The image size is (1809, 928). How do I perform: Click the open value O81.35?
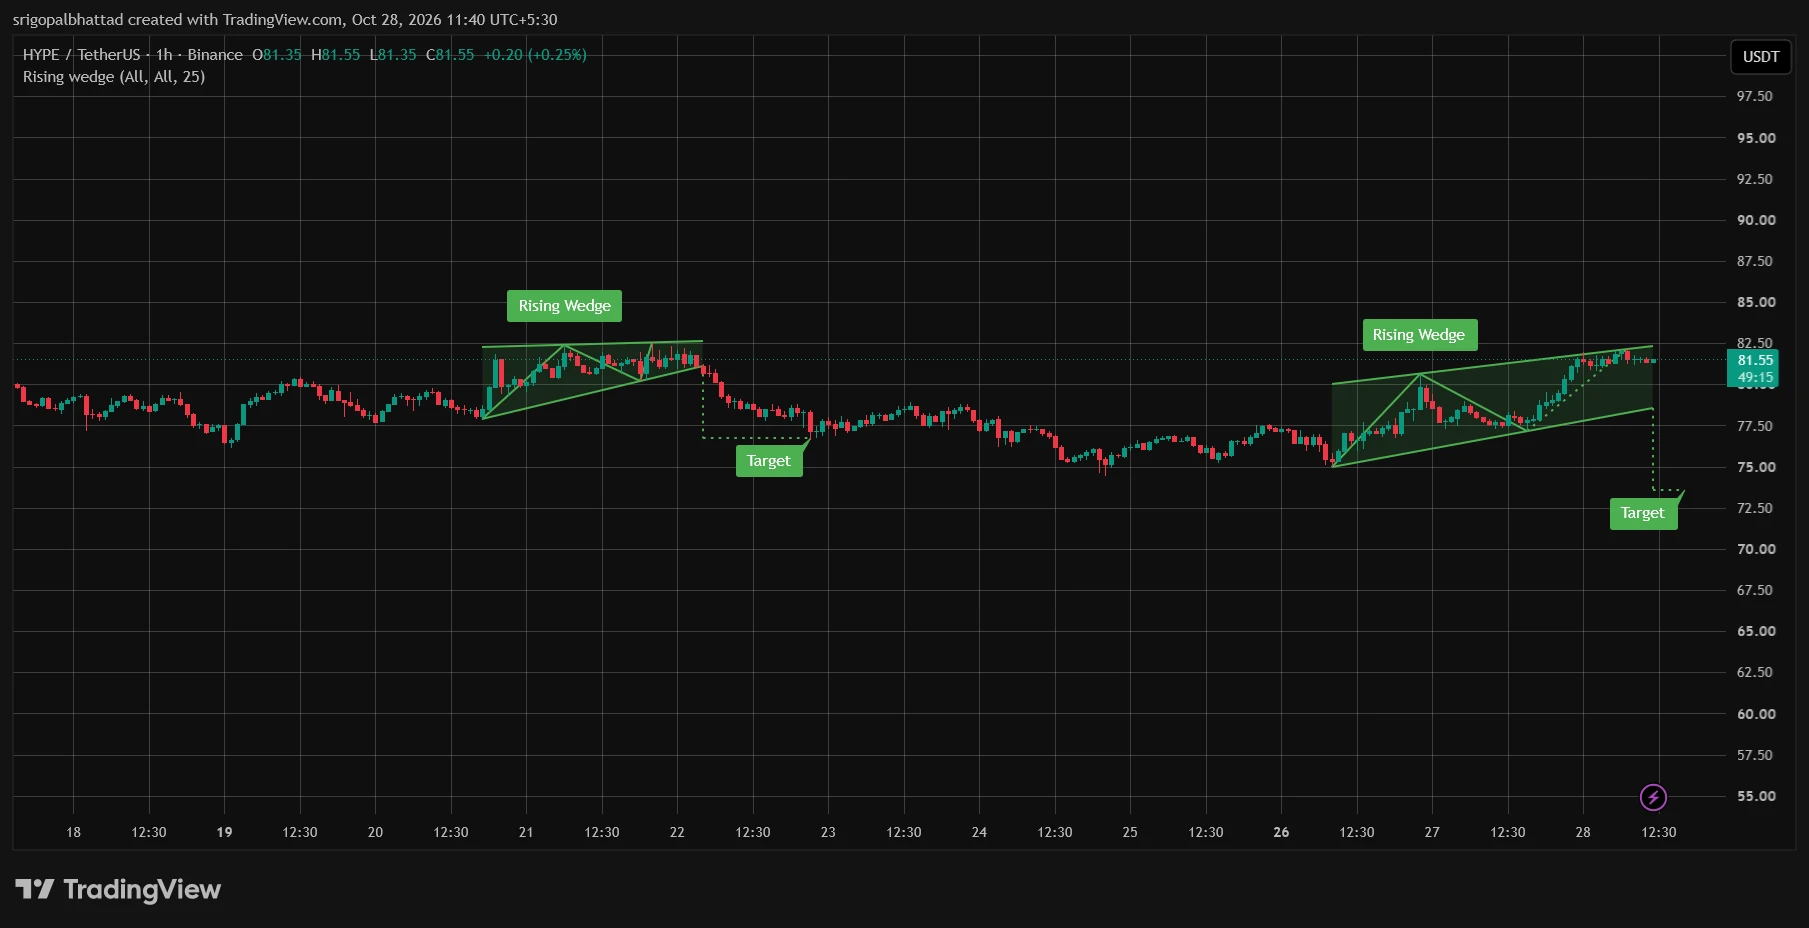pos(277,55)
